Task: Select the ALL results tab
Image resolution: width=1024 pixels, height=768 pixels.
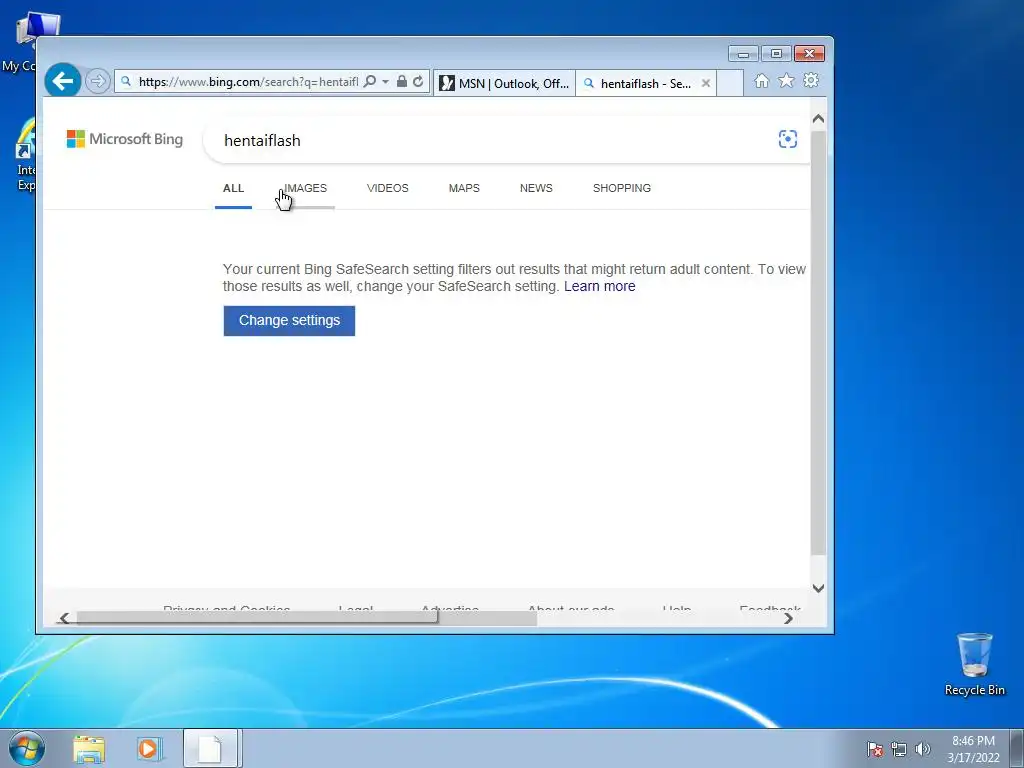Action: (233, 188)
